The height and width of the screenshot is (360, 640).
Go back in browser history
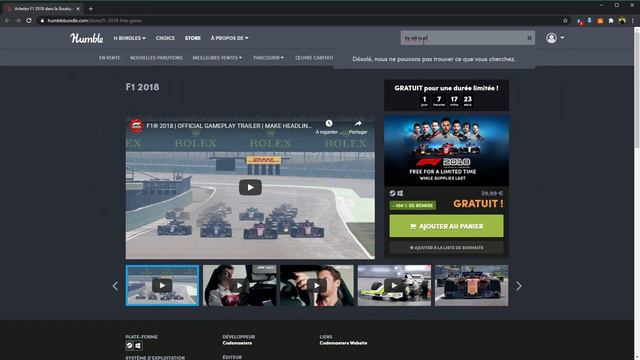point(7,20)
